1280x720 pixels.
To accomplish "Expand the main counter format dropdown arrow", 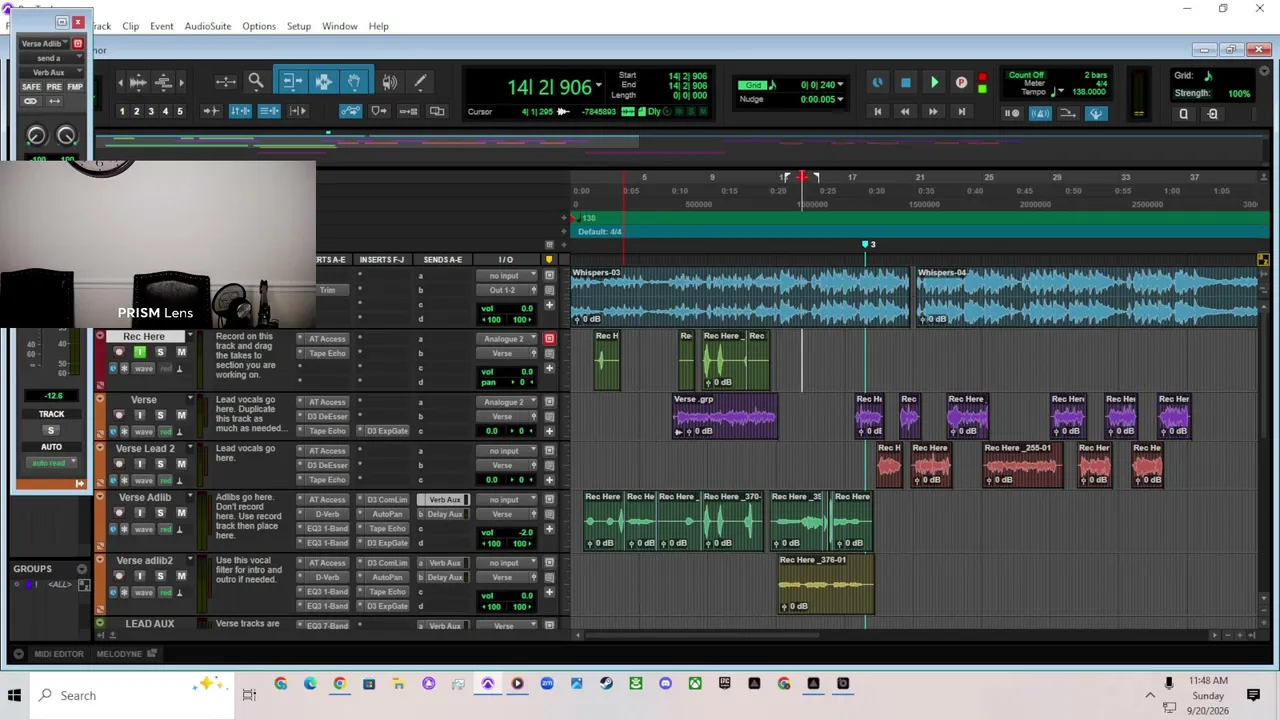I will 598,87.
